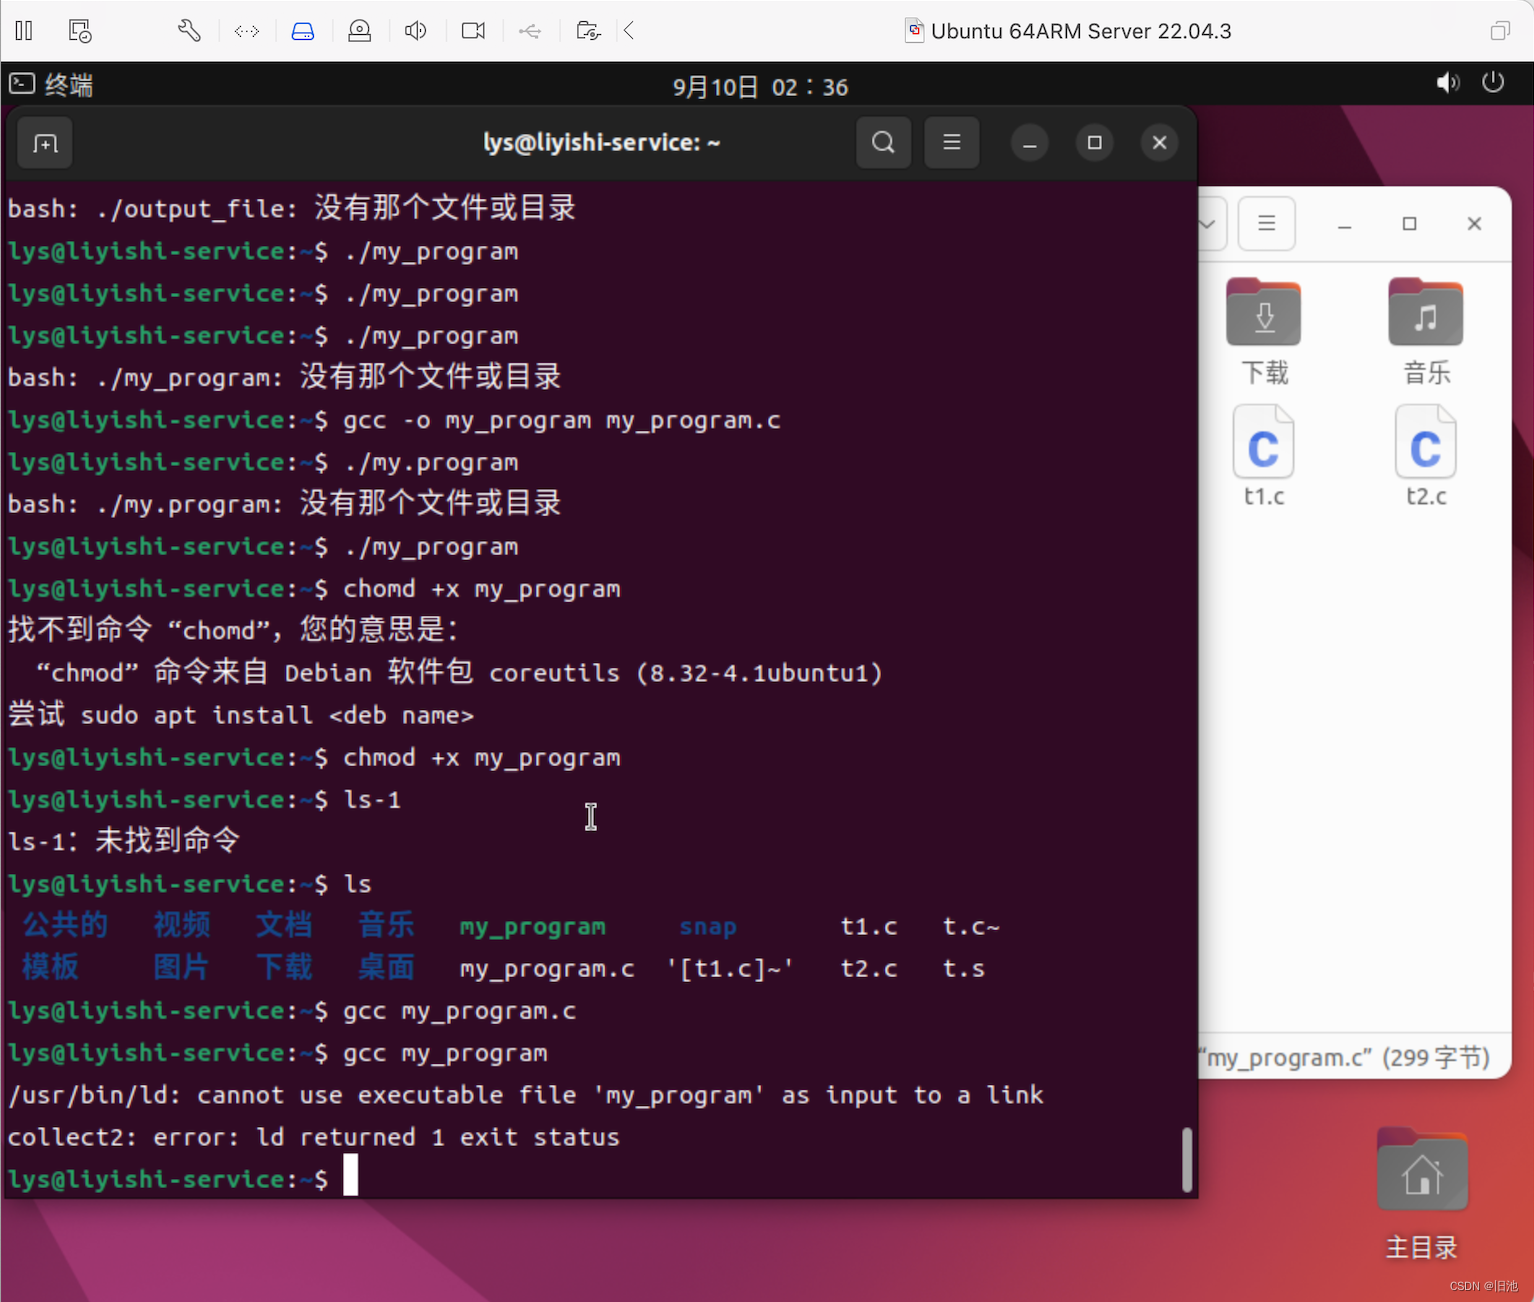Viewport: 1534px width, 1302px height.
Task: Click the shared folders icon in VM toolbar
Action: point(589,31)
